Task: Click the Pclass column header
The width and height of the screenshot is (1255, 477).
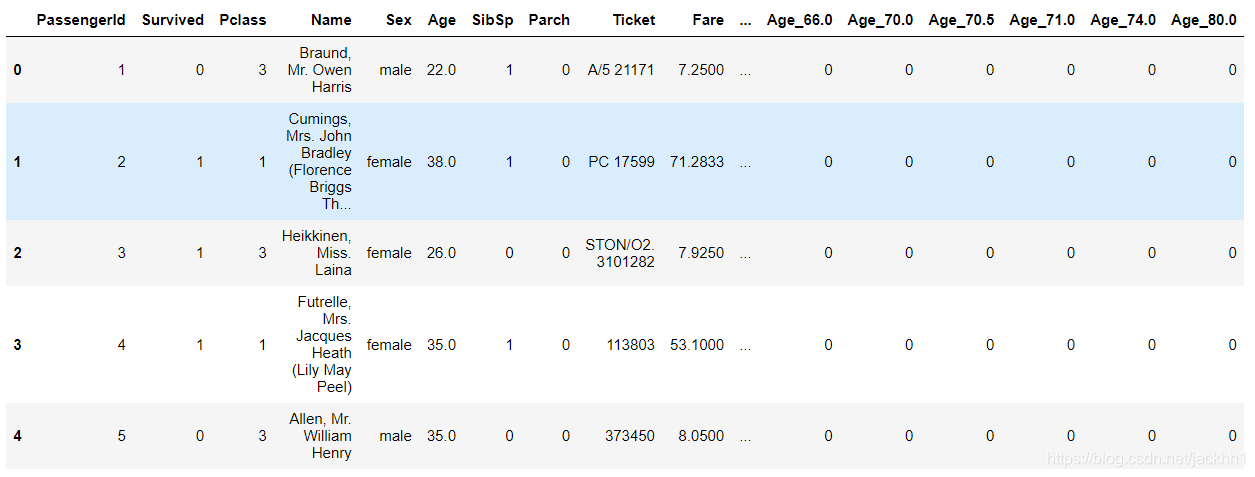Action: coord(243,20)
